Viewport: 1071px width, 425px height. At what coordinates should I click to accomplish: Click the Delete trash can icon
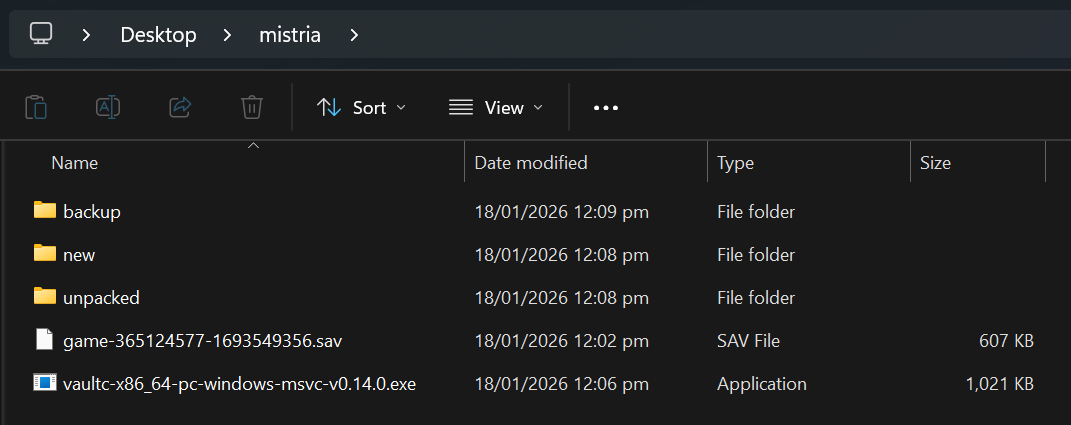point(252,107)
